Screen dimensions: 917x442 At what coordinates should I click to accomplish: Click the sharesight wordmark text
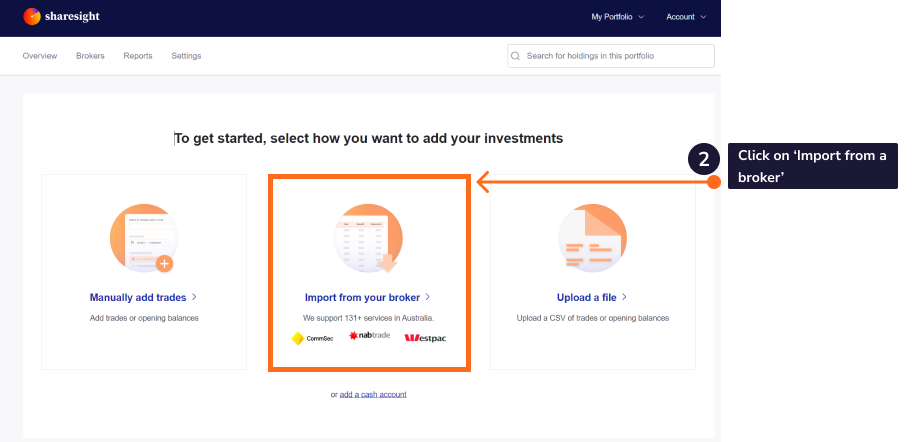(73, 16)
